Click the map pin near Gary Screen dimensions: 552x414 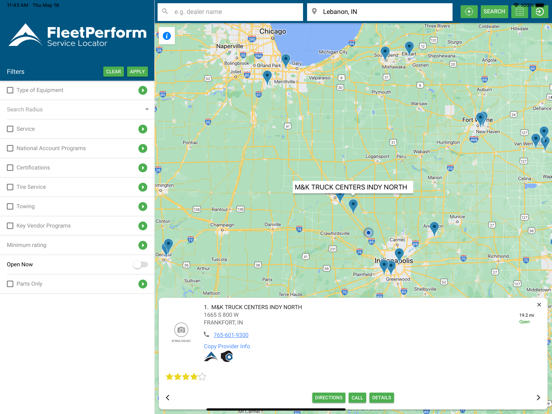point(286,60)
